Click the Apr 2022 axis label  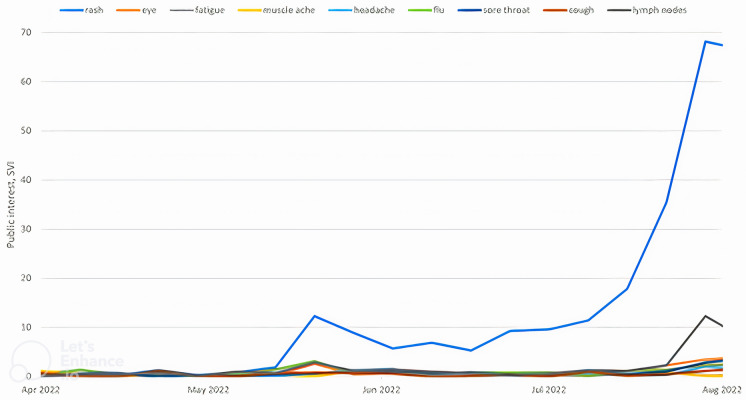[x=40, y=390]
